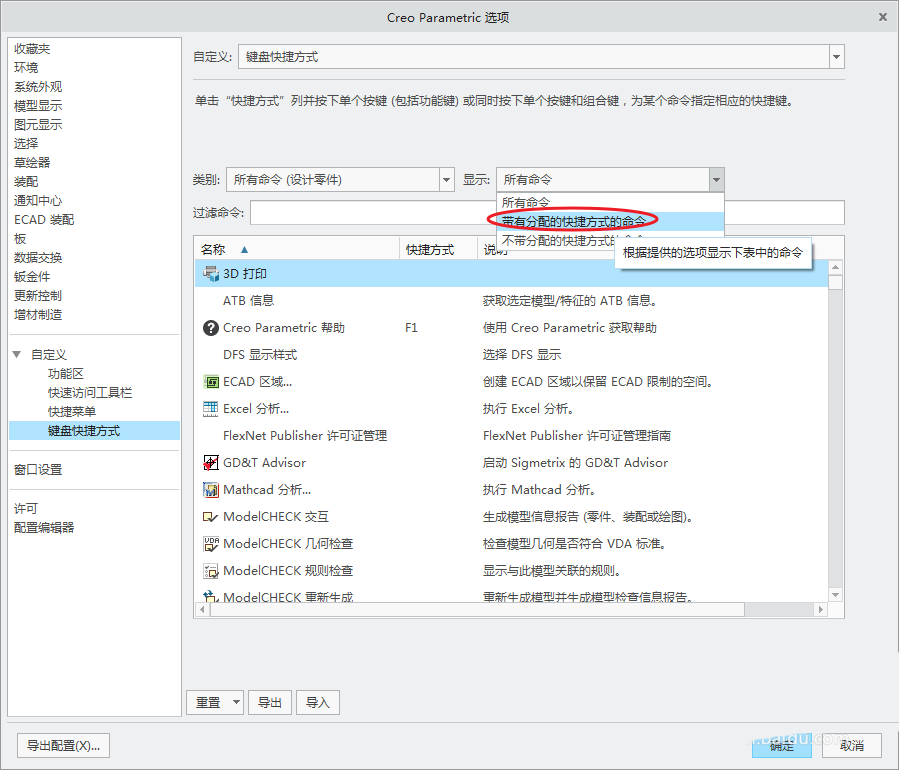Close the Creo Parametric 选项 dialog
This screenshot has height=770, width=899.
(x=883, y=17)
